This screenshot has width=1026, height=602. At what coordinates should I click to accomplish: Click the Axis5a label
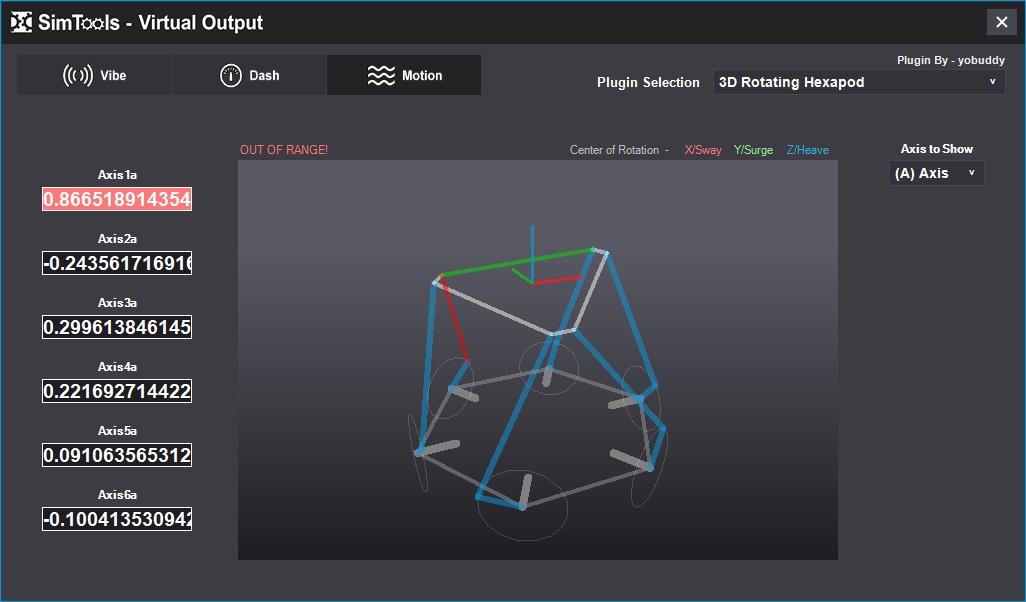coord(117,431)
